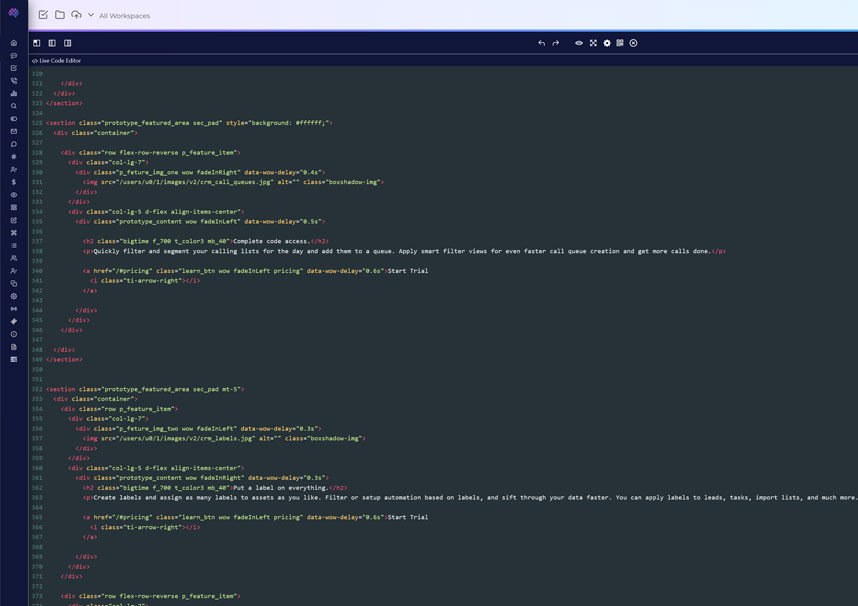Click the chevron next to the upload icon
Image resolution: width=858 pixels, height=606 pixels.
click(x=91, y=16)
